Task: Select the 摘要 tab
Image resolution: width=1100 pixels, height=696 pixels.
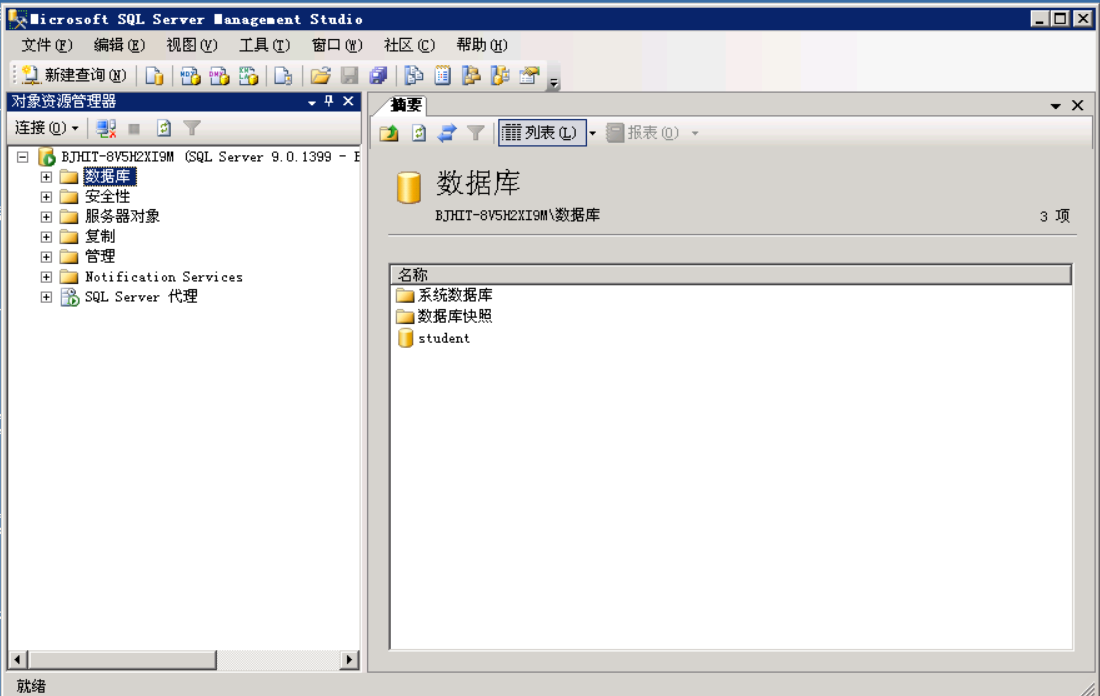Action: 406,105
